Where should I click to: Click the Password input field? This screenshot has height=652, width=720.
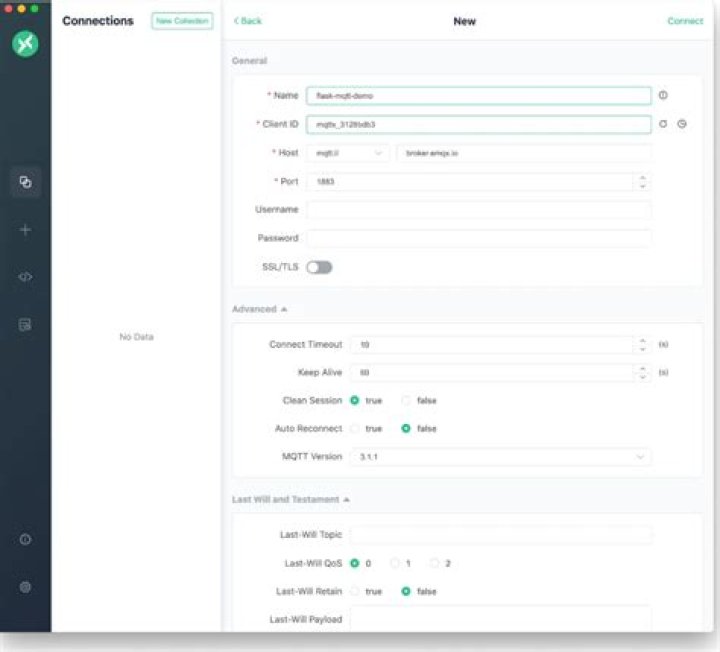478,238
